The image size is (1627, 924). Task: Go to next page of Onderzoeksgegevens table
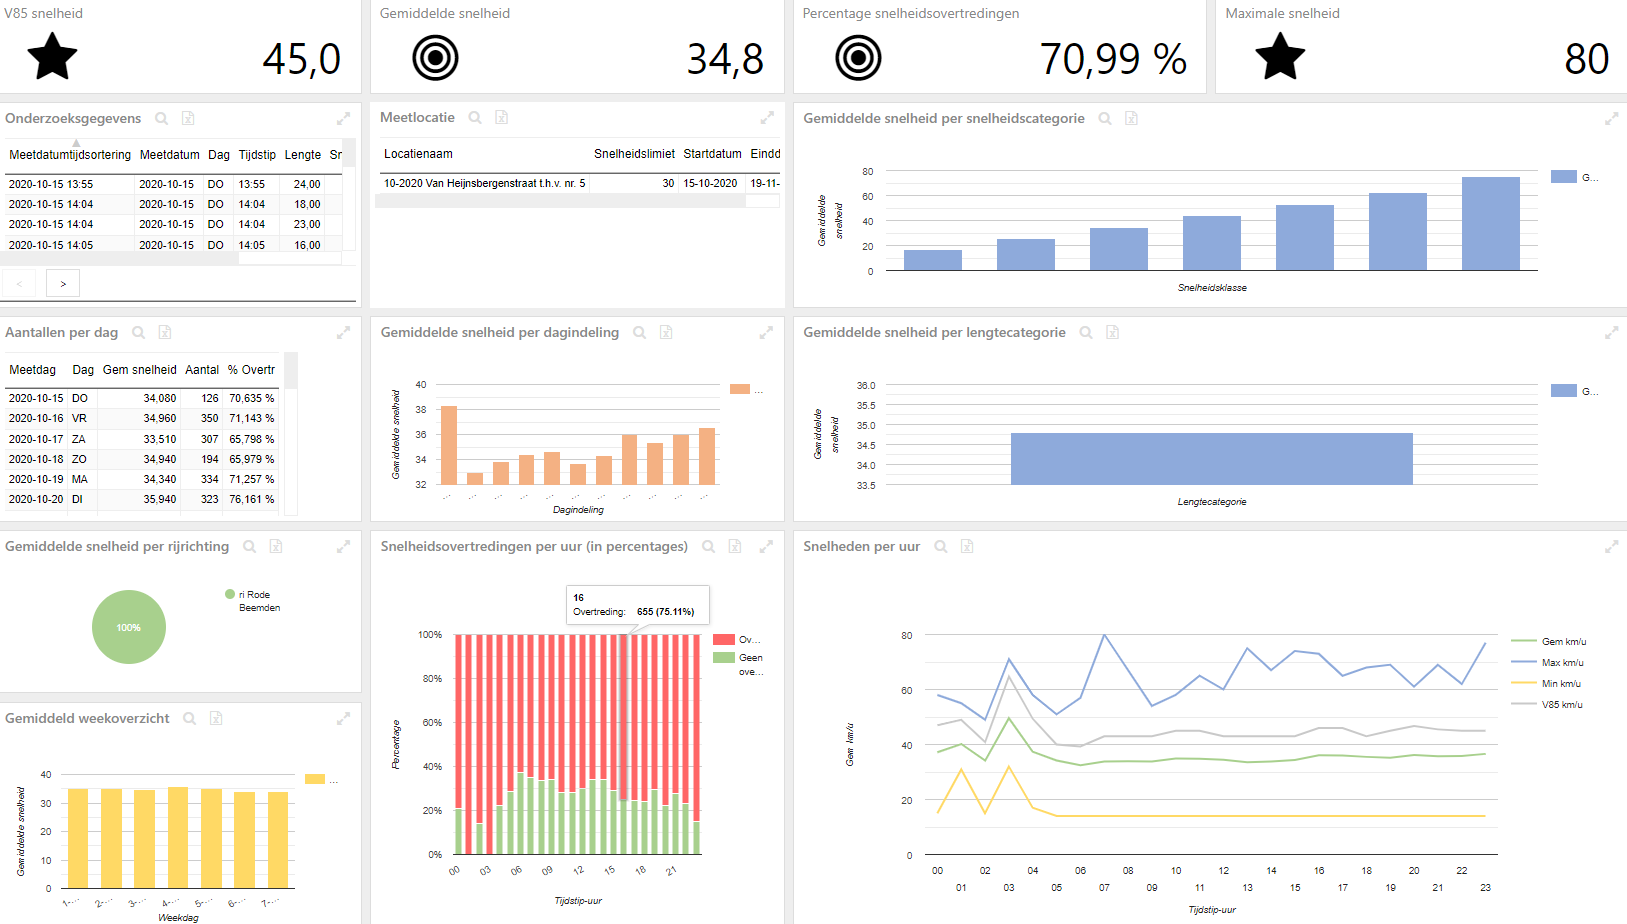(63, 284)
